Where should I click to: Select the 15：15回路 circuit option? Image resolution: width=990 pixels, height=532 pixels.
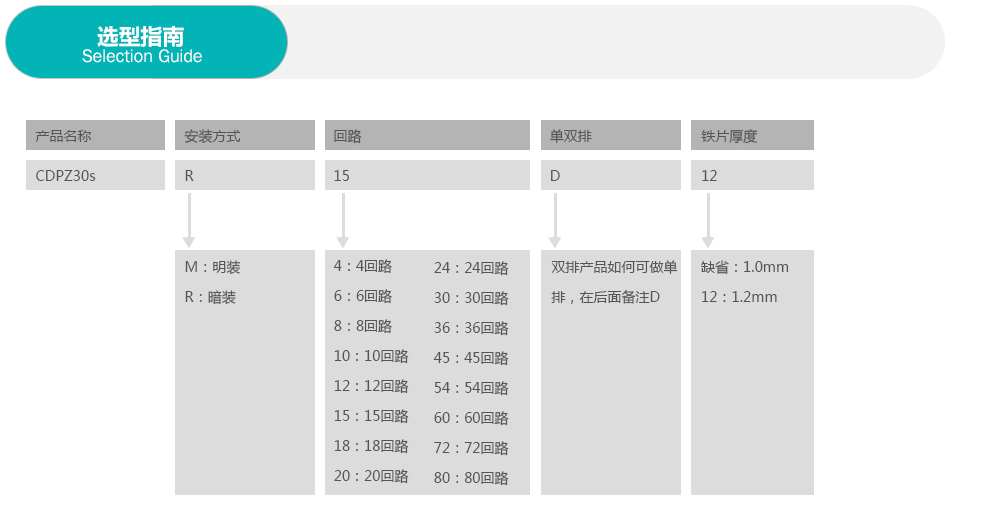pyautogui.click(x=371, y=416)
